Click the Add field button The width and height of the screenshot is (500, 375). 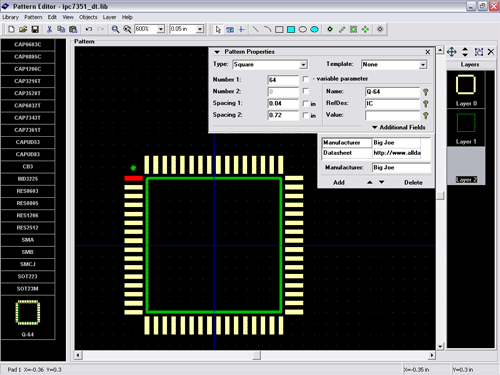point(339,183)
